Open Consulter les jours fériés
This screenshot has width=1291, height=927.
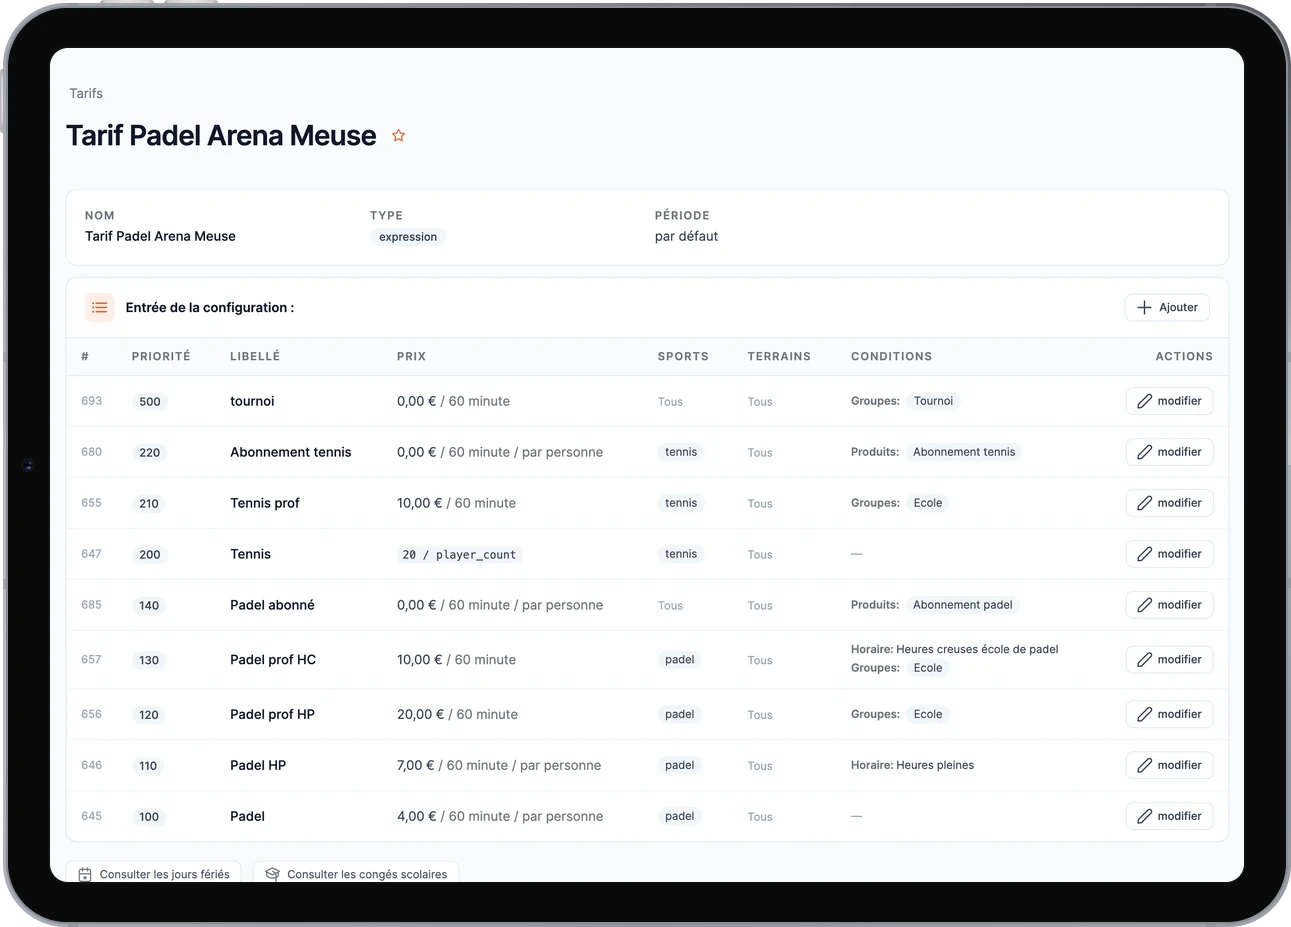pyautogui.click(x=154, y=873)
